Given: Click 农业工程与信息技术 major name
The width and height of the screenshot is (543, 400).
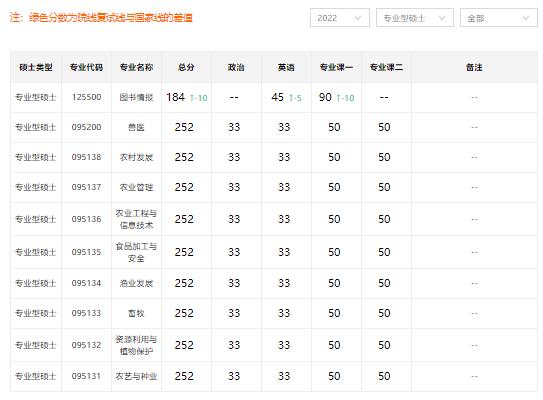Looking at the screenshot, I should [x=136, y=219].
